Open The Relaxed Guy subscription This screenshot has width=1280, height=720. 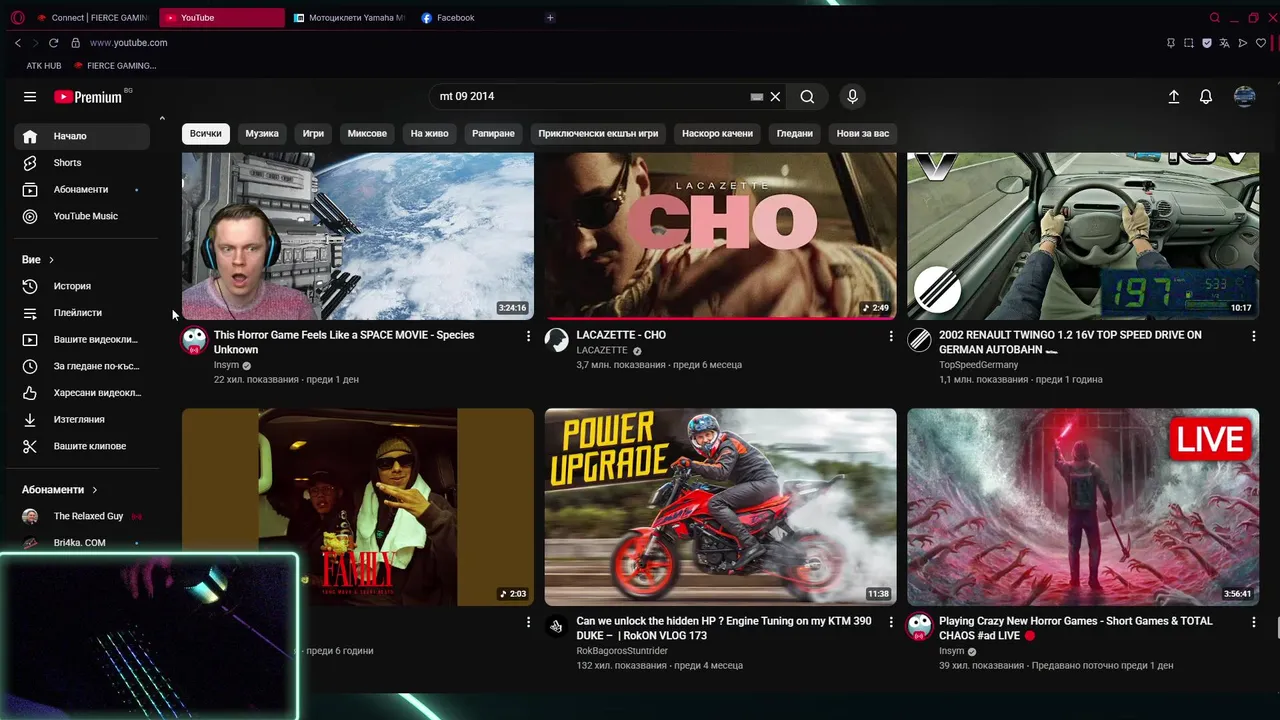82,516
